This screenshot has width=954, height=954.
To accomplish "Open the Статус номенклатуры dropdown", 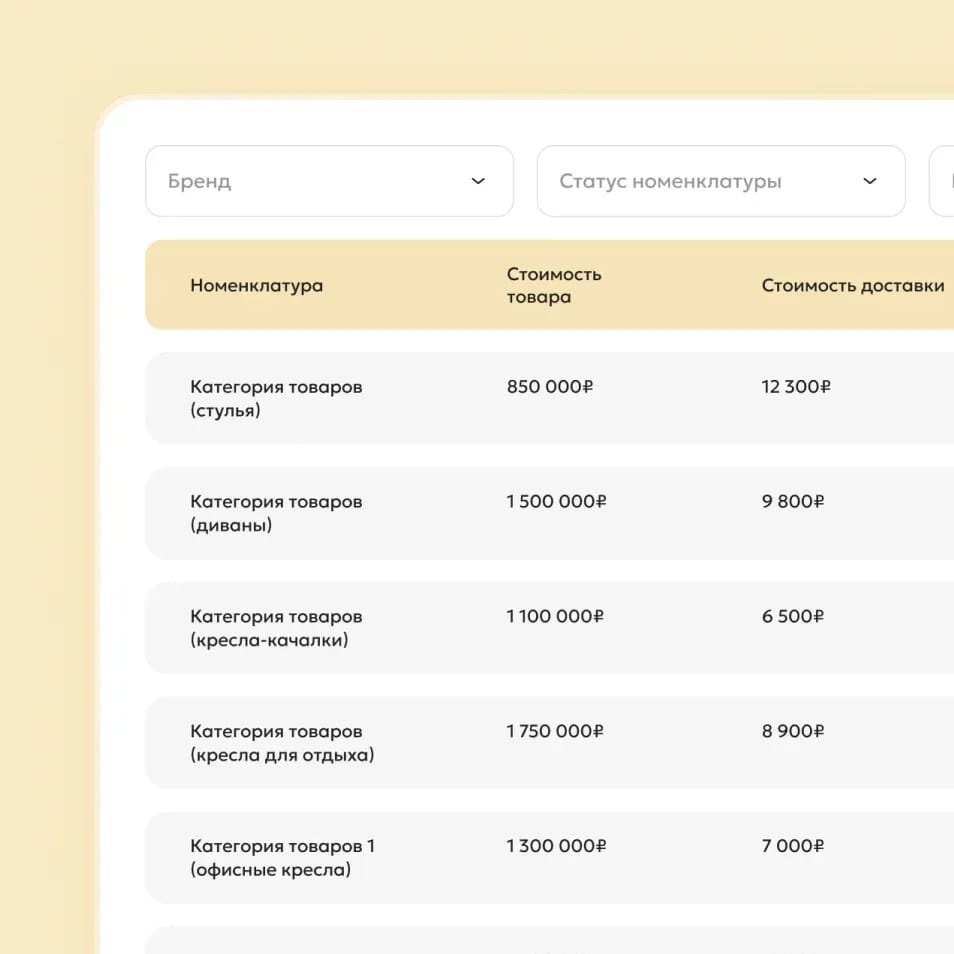I will click(721, 181).
